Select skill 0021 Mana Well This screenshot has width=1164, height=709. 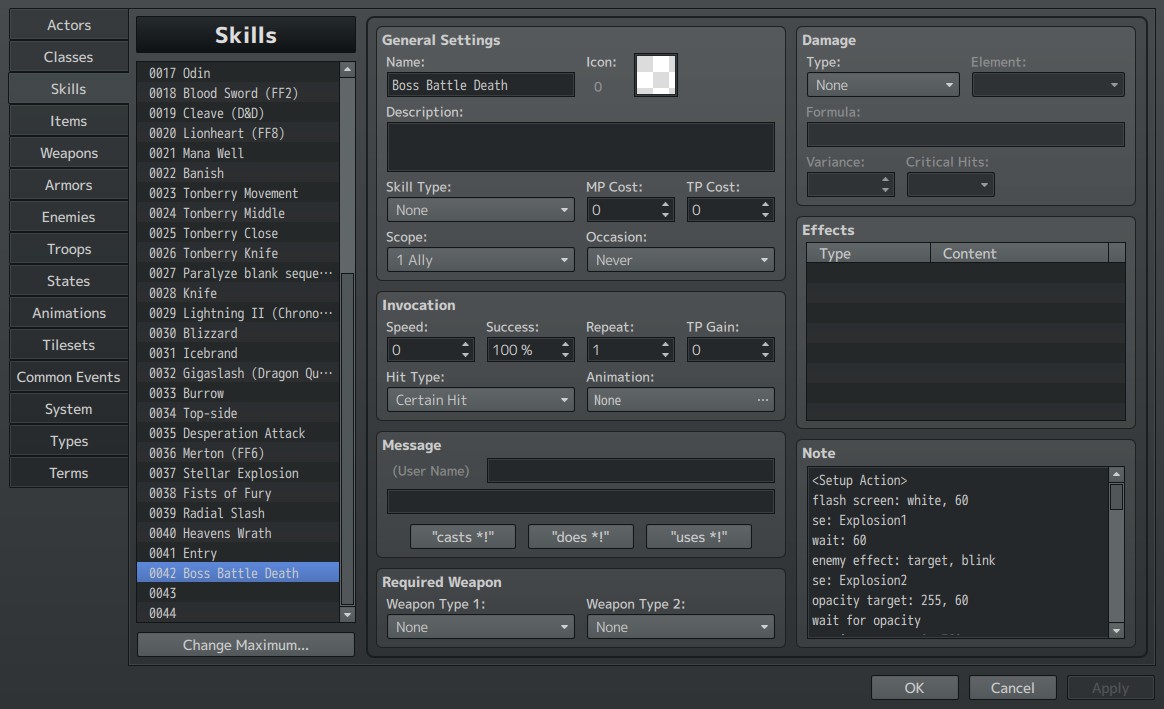tap(238, 153)
